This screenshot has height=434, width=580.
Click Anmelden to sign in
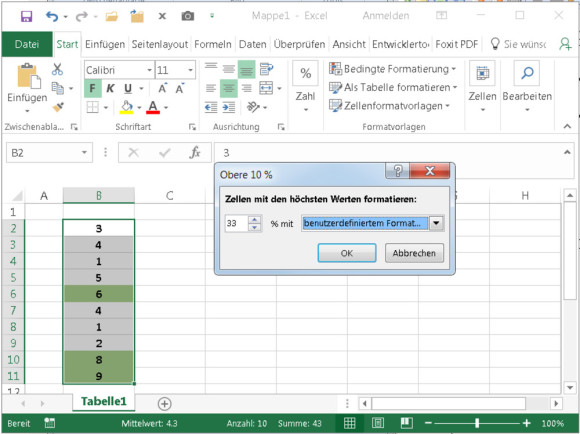[385, 16]
